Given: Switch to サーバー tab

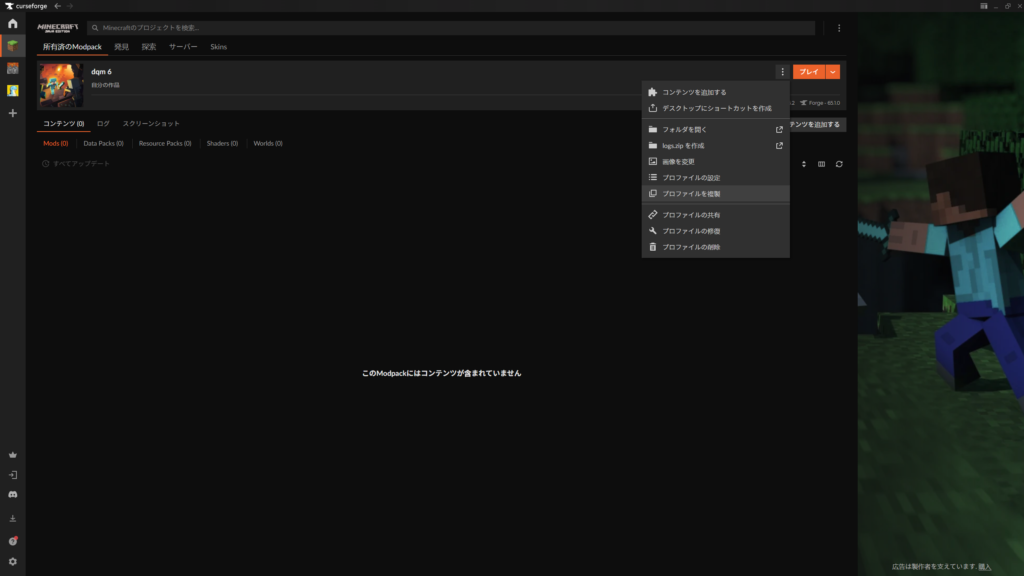Looking at the screenshot, I should tap(183, 47).
